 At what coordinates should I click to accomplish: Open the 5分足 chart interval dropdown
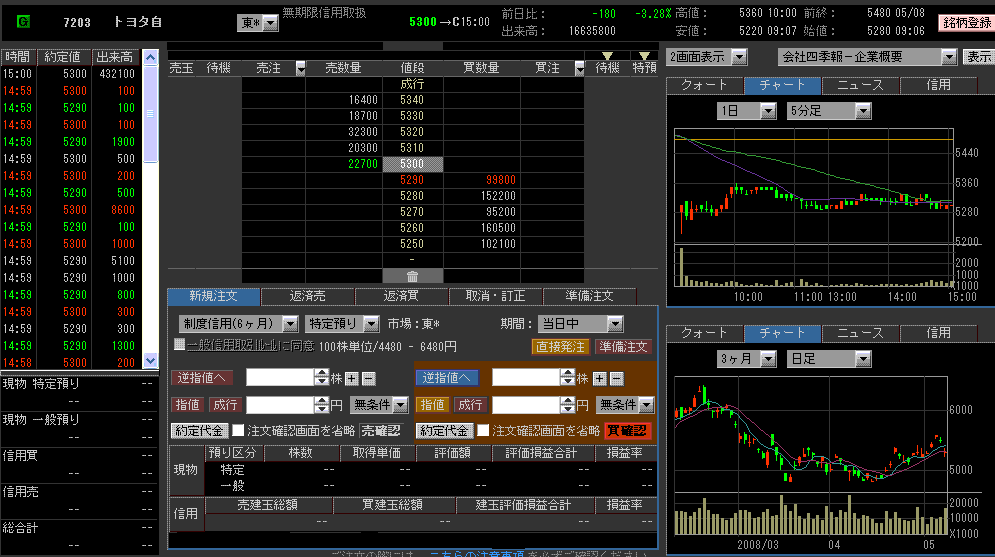pyautogui.click(x=862, y=111)
